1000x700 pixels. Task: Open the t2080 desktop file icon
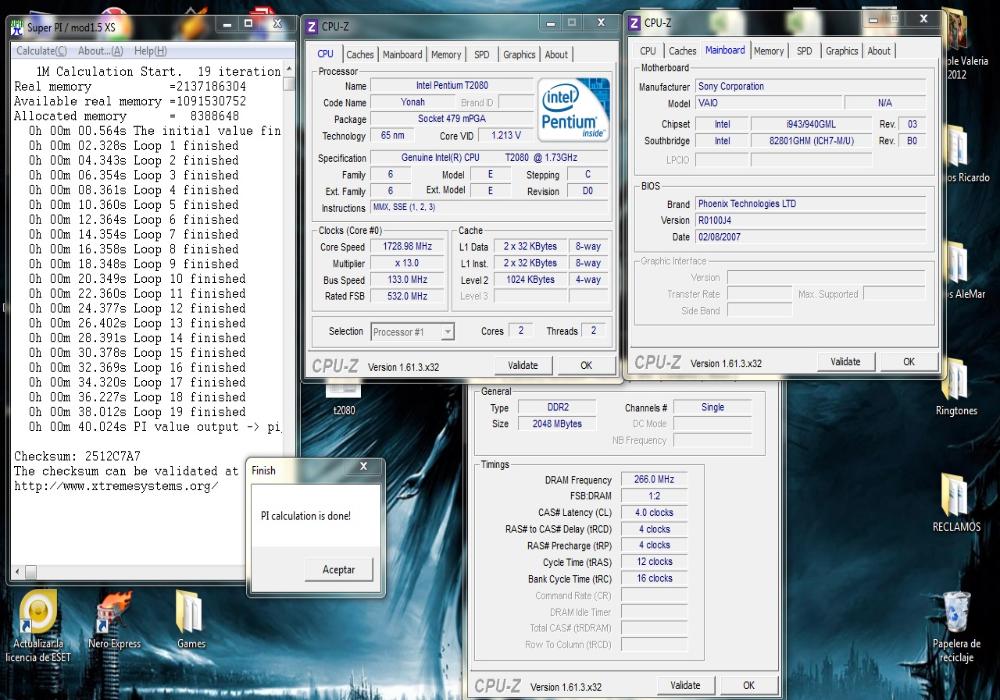click(344, 397)
